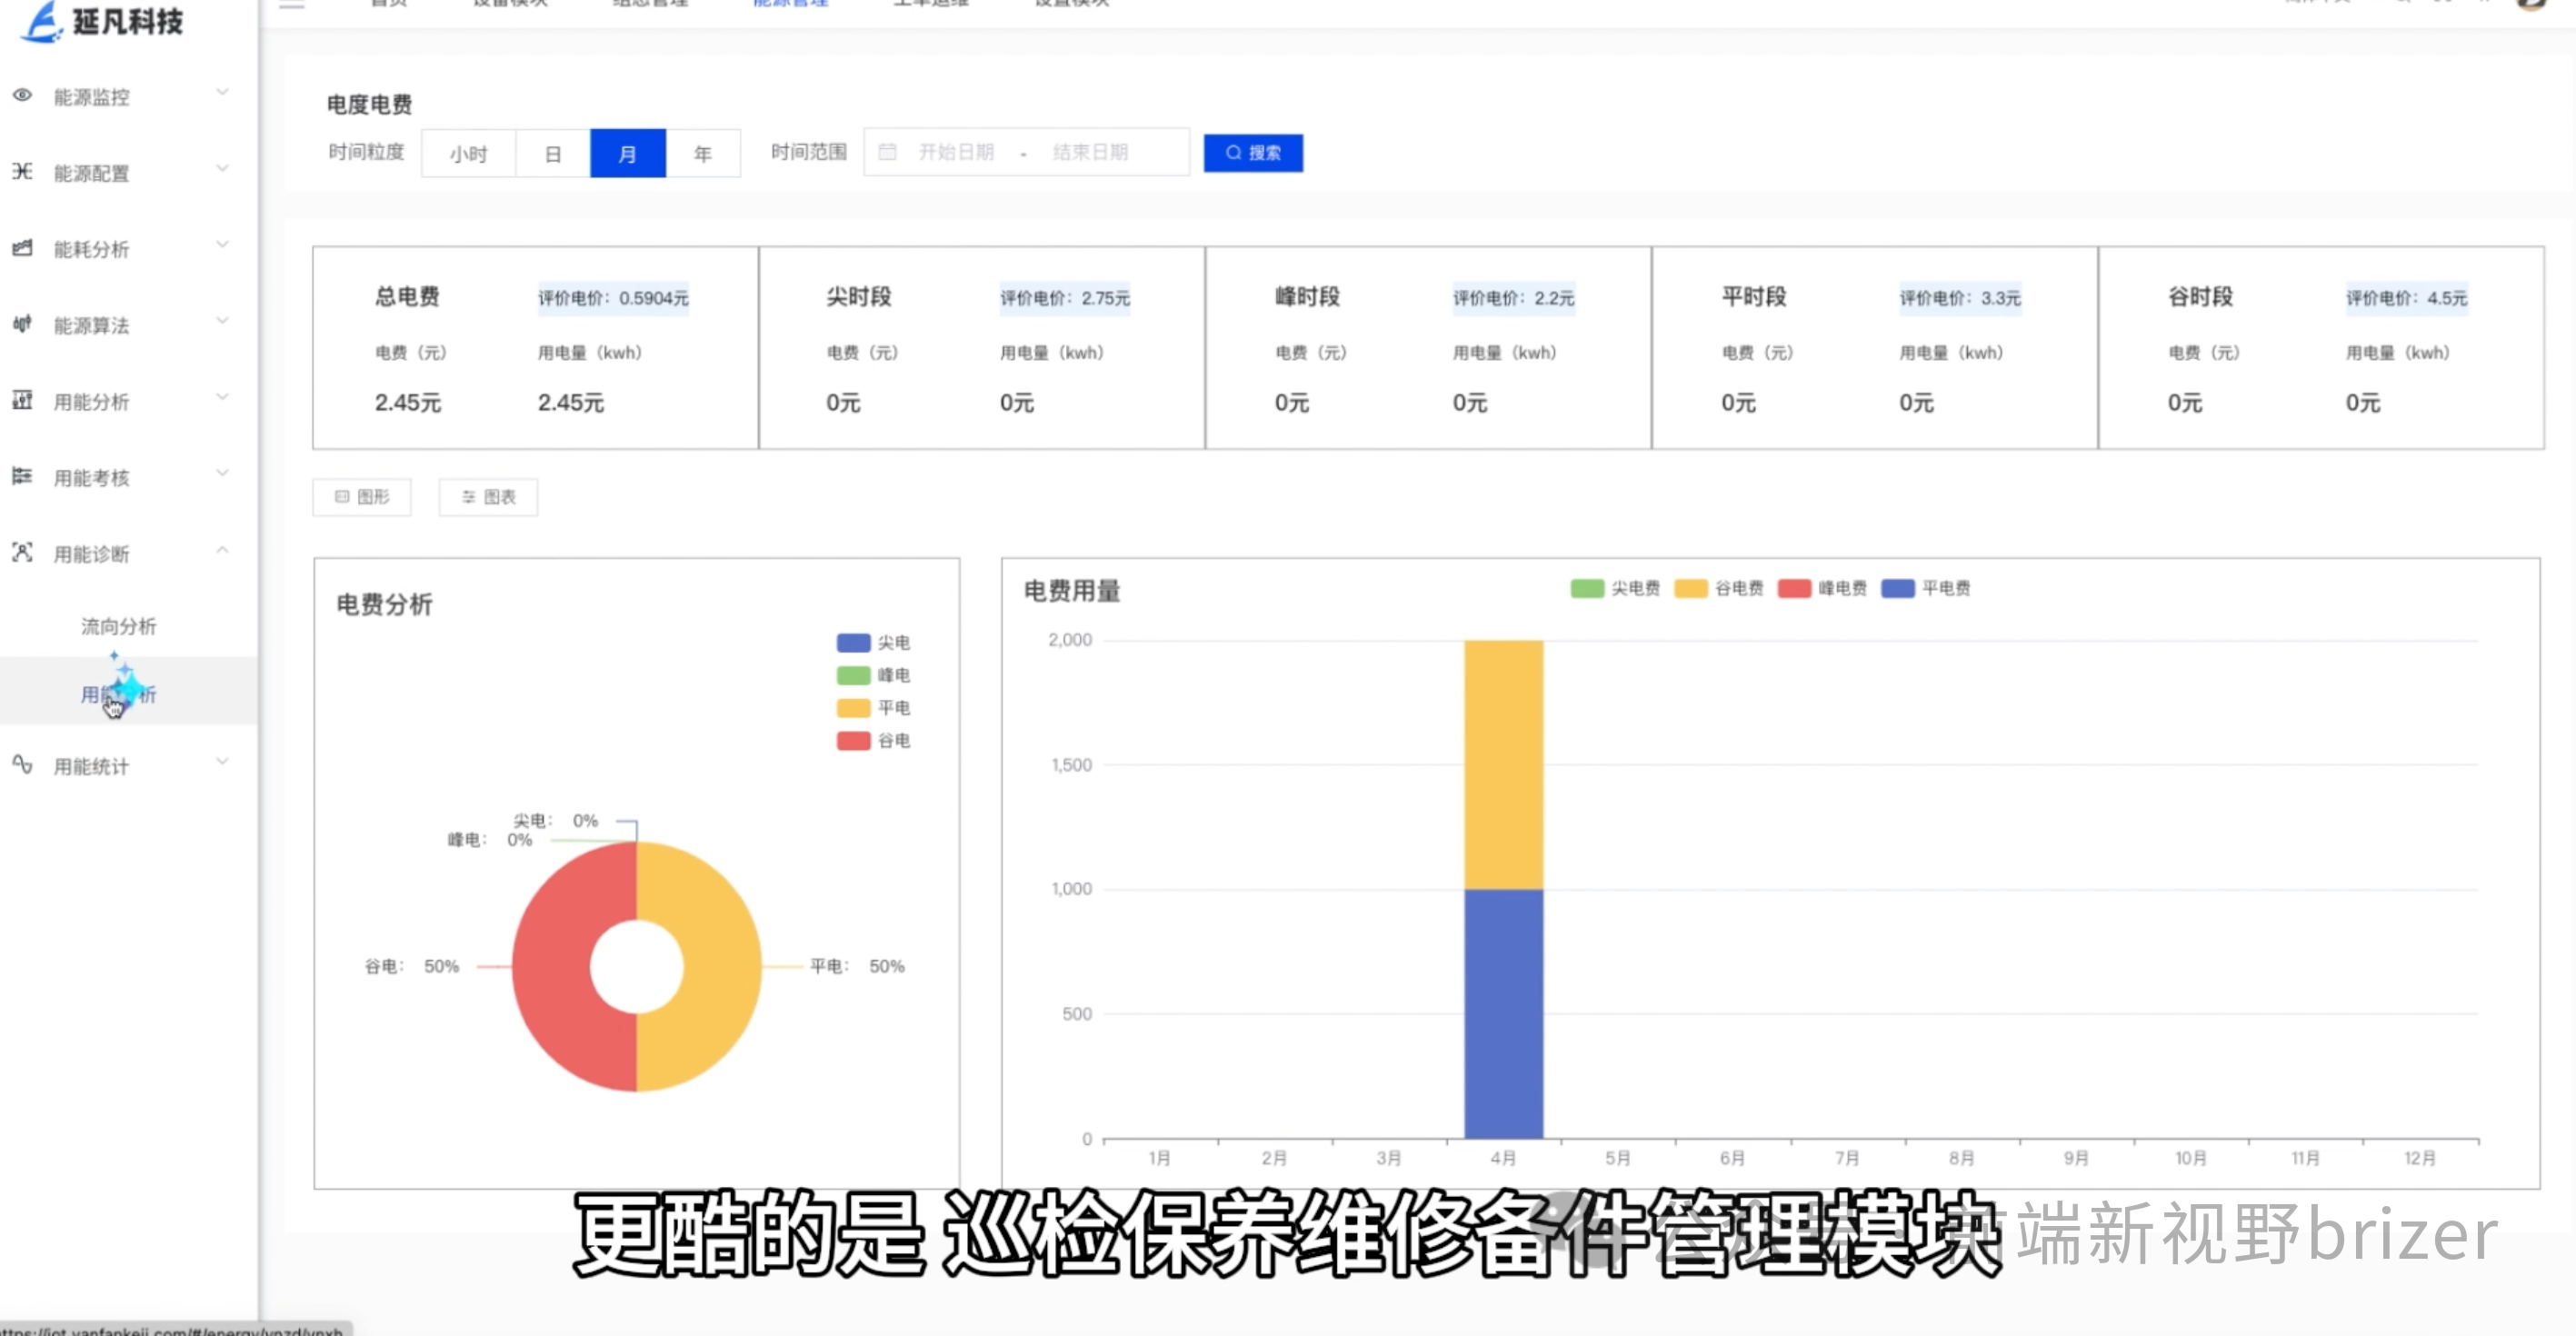Click the 峰时段 card title
This screenshot has width=2576, height=1336.
[1307, 297]
